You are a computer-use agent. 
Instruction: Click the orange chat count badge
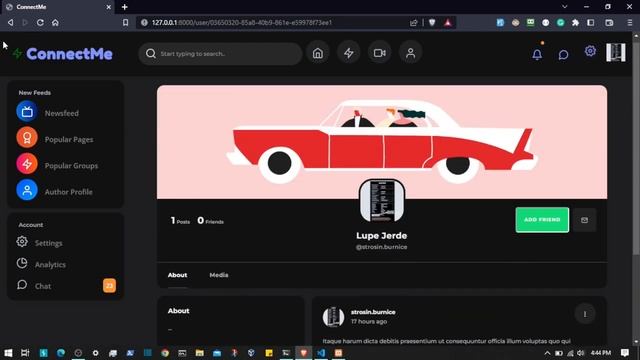click(x=109, y=286)
